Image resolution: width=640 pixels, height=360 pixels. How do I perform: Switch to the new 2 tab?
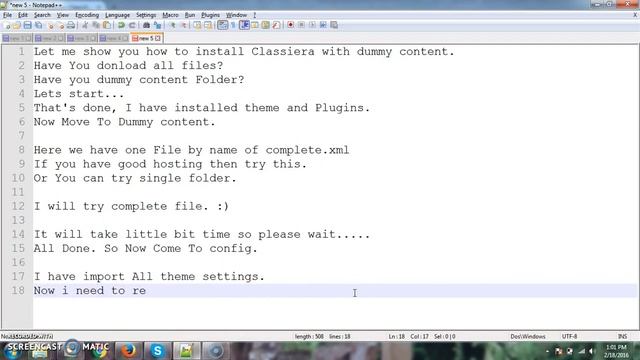(49, 38)
